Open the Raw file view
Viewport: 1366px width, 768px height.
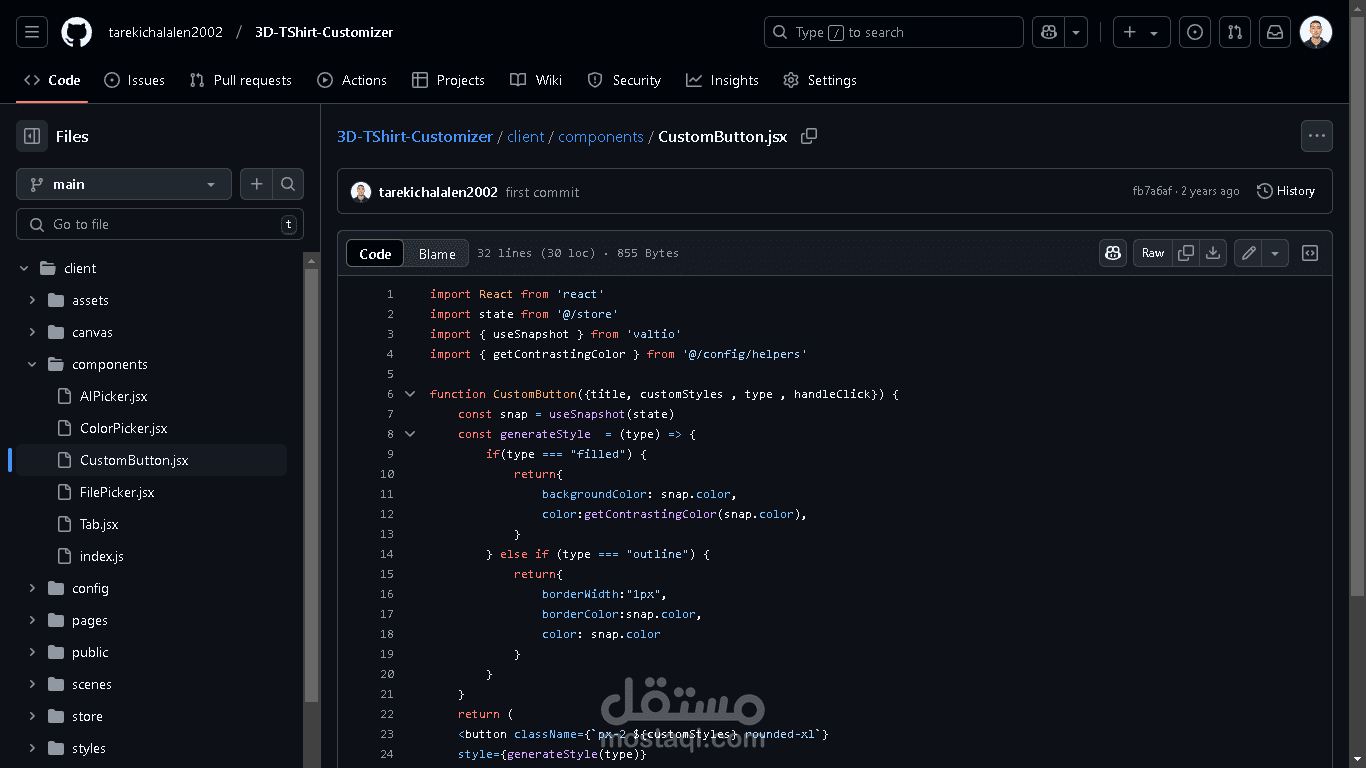[1153, 253]
